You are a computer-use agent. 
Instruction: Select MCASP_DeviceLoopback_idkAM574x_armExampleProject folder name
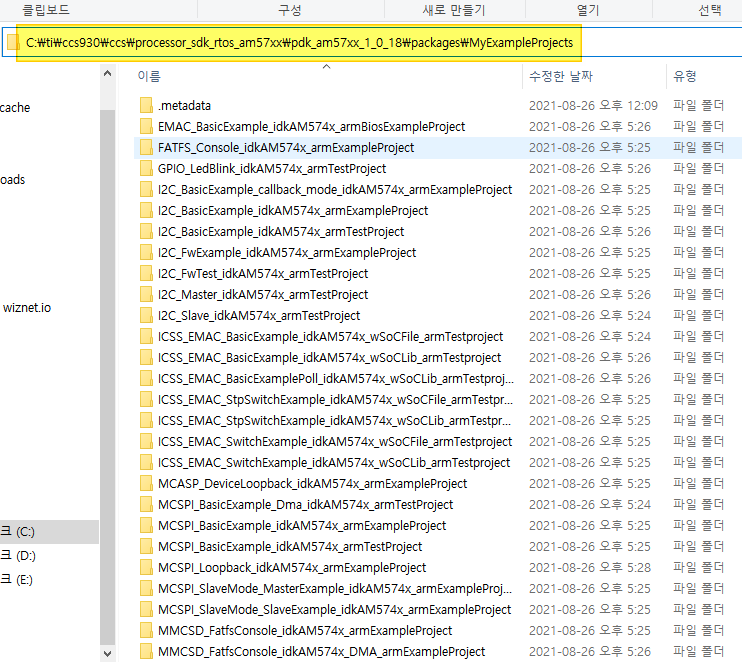pyautogui.click(x=312, y=483)
